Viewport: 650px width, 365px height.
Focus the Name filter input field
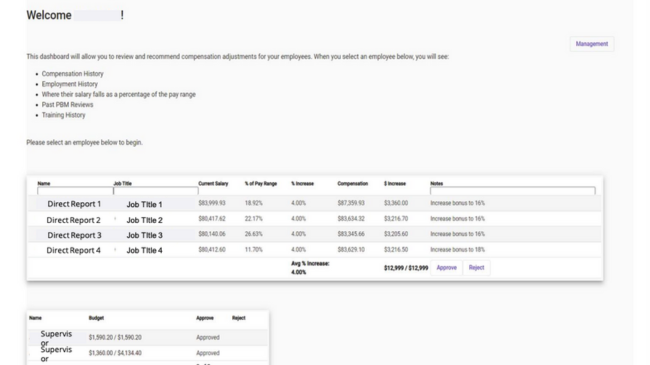click(75, 191)
